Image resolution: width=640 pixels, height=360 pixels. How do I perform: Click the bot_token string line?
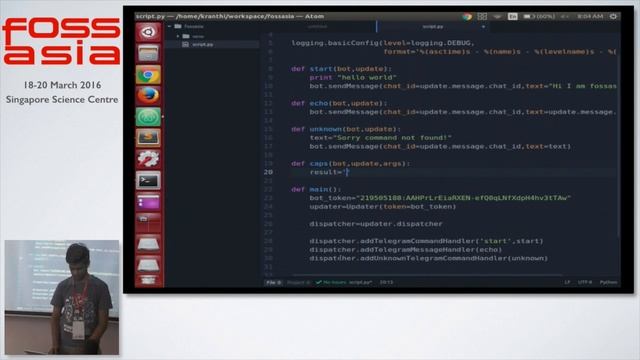pos(440,198)
